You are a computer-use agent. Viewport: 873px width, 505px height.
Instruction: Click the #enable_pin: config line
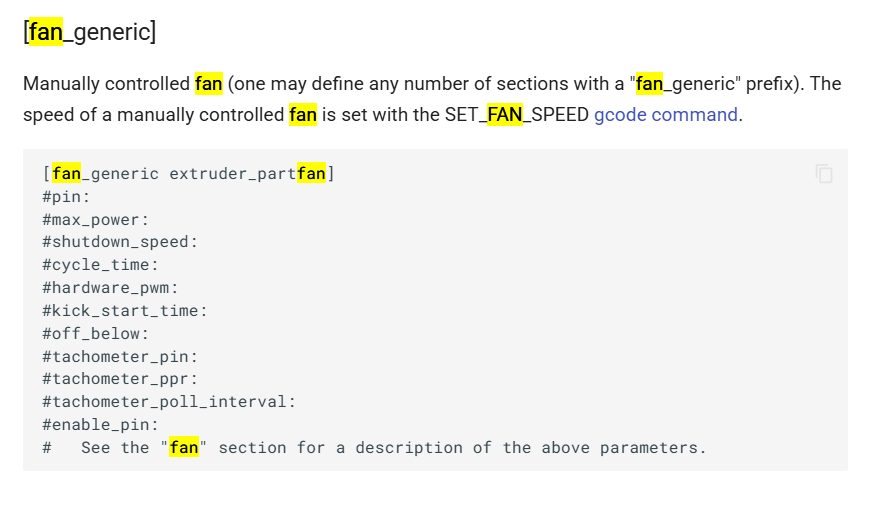coord(101,424)
